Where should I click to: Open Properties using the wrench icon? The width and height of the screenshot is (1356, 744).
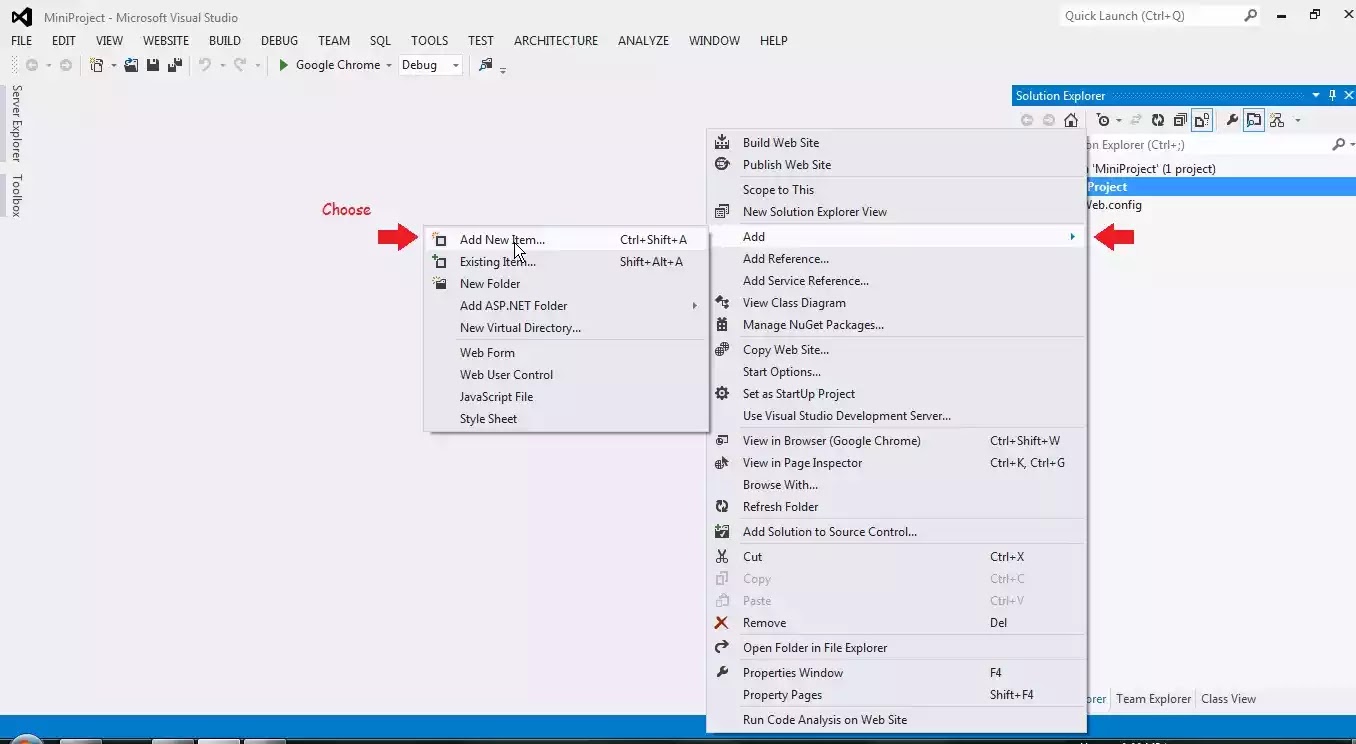click(1232, 120)
